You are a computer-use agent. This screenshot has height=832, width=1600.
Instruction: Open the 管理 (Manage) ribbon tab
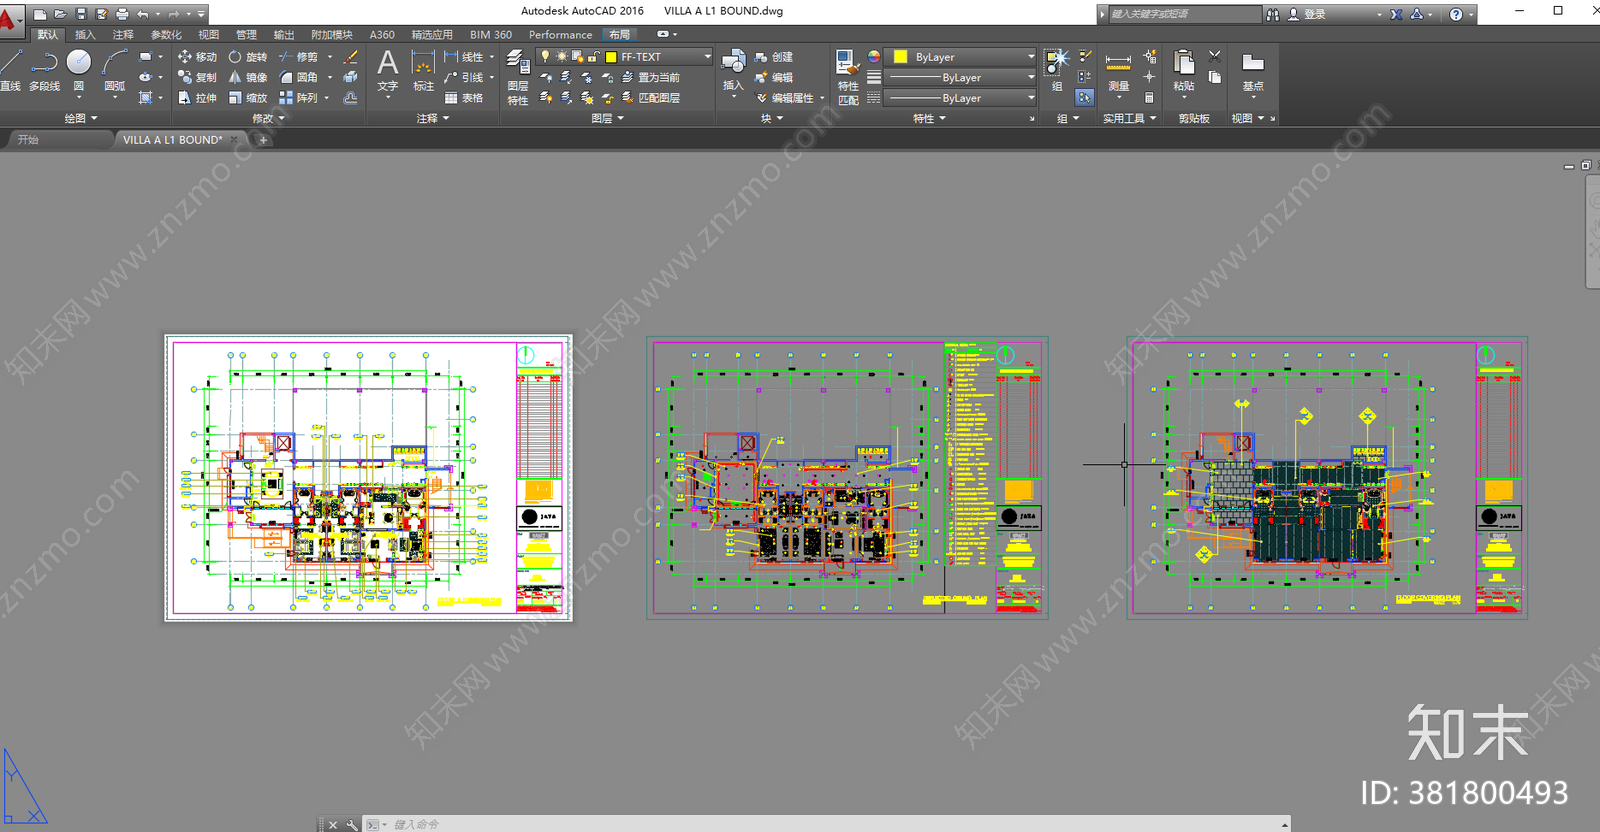click(246, 35)
